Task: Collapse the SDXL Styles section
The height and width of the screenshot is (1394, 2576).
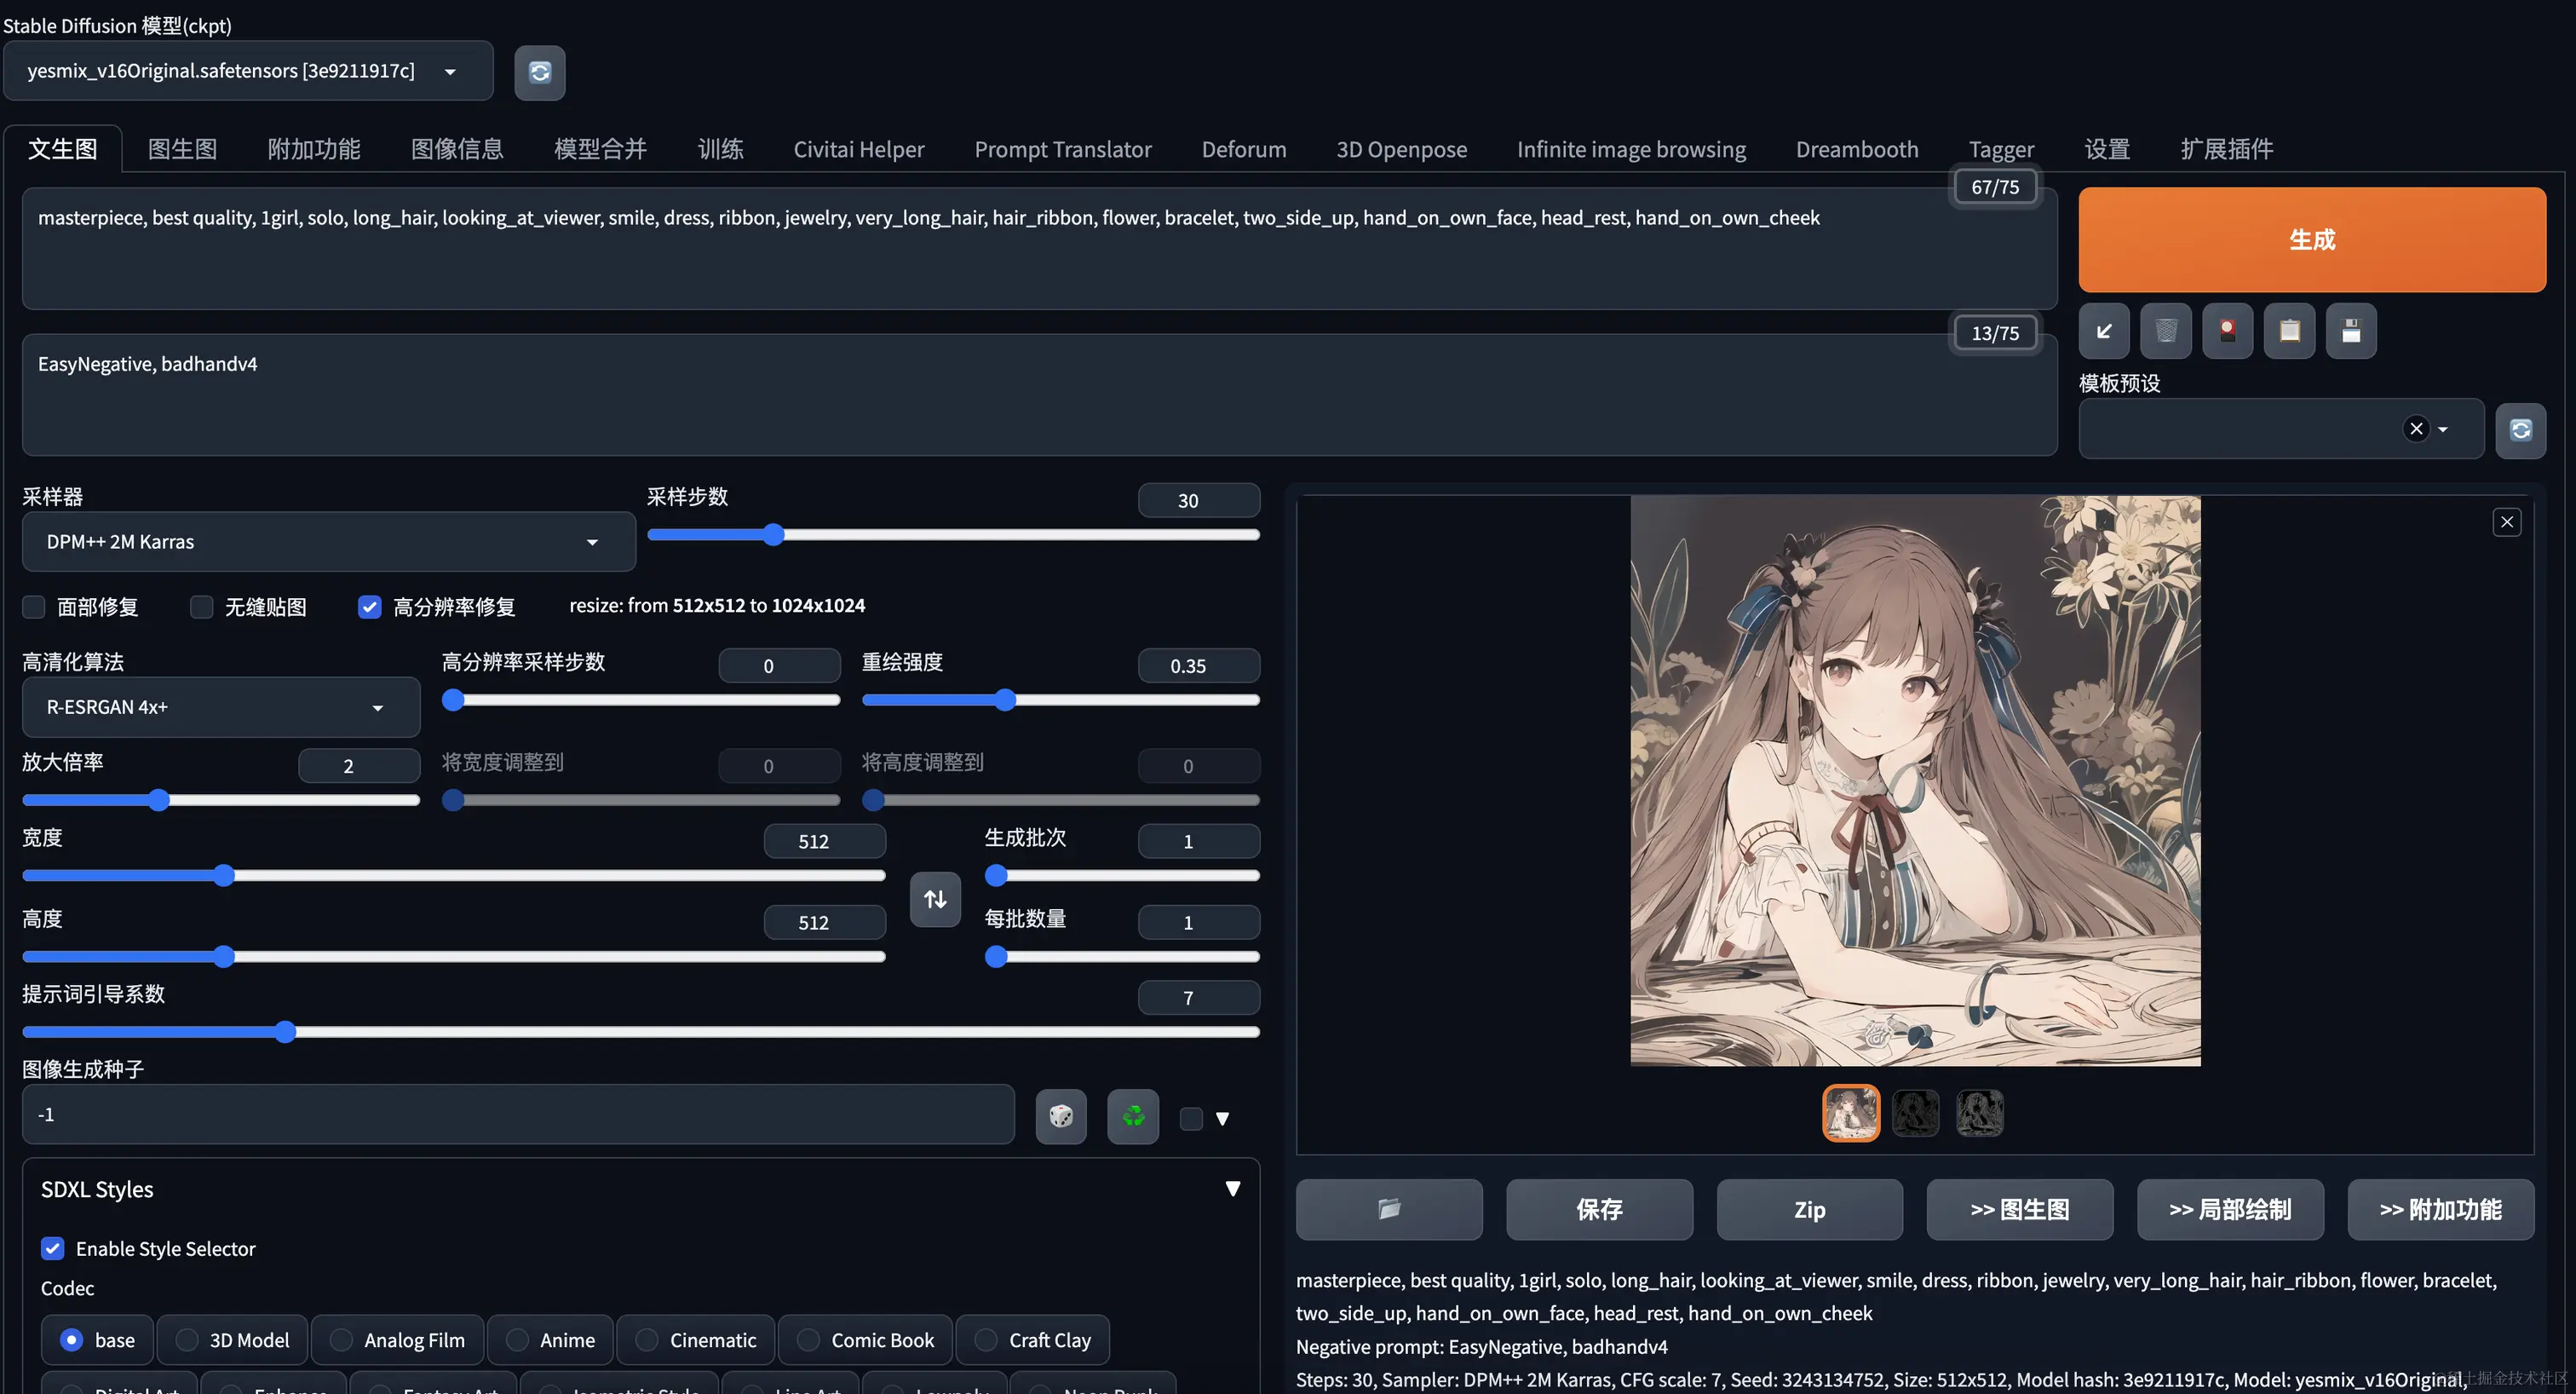Action: [1232, 1189]
